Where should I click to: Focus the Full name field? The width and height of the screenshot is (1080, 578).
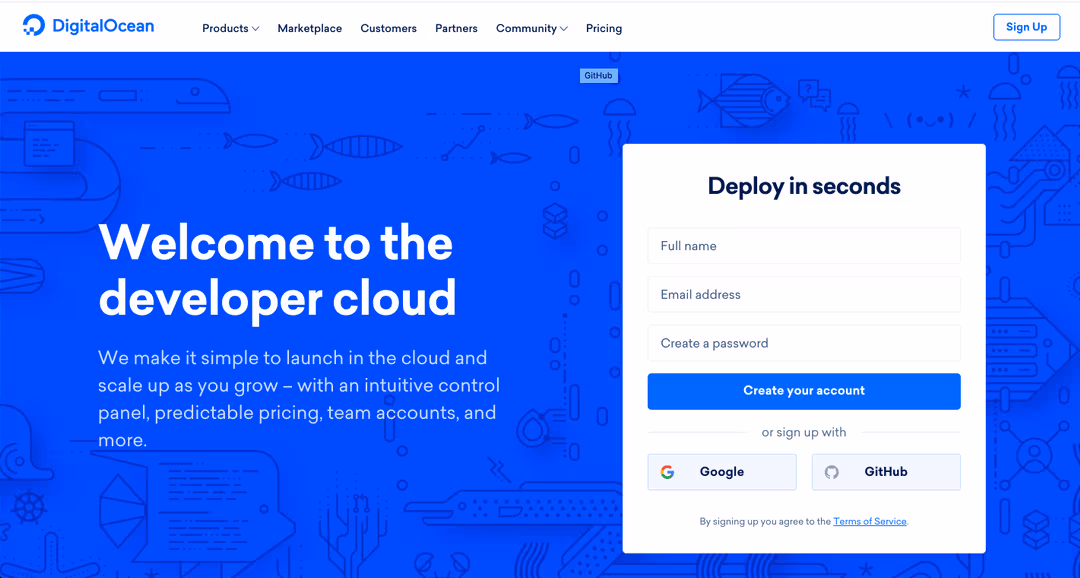(x=804, y=246)
